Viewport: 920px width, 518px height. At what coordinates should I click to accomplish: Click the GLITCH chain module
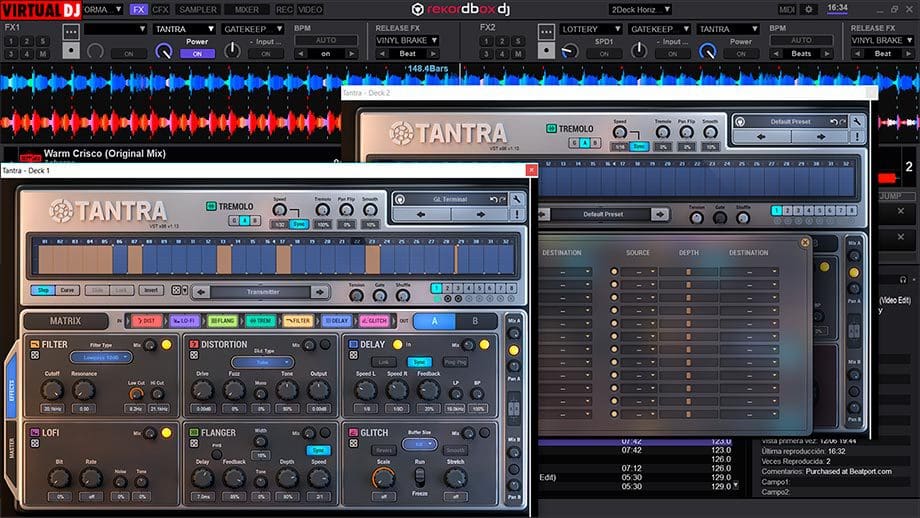(374, 321)
